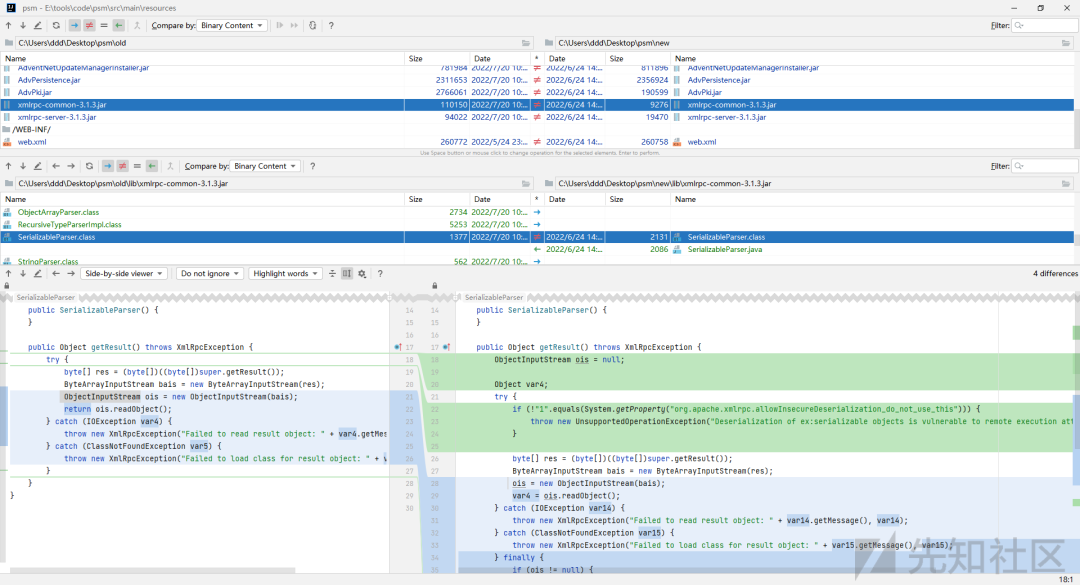Copy the selected file to the right side
The image size is (1080, 585).
pyautogui.click(x=75, y=25)
